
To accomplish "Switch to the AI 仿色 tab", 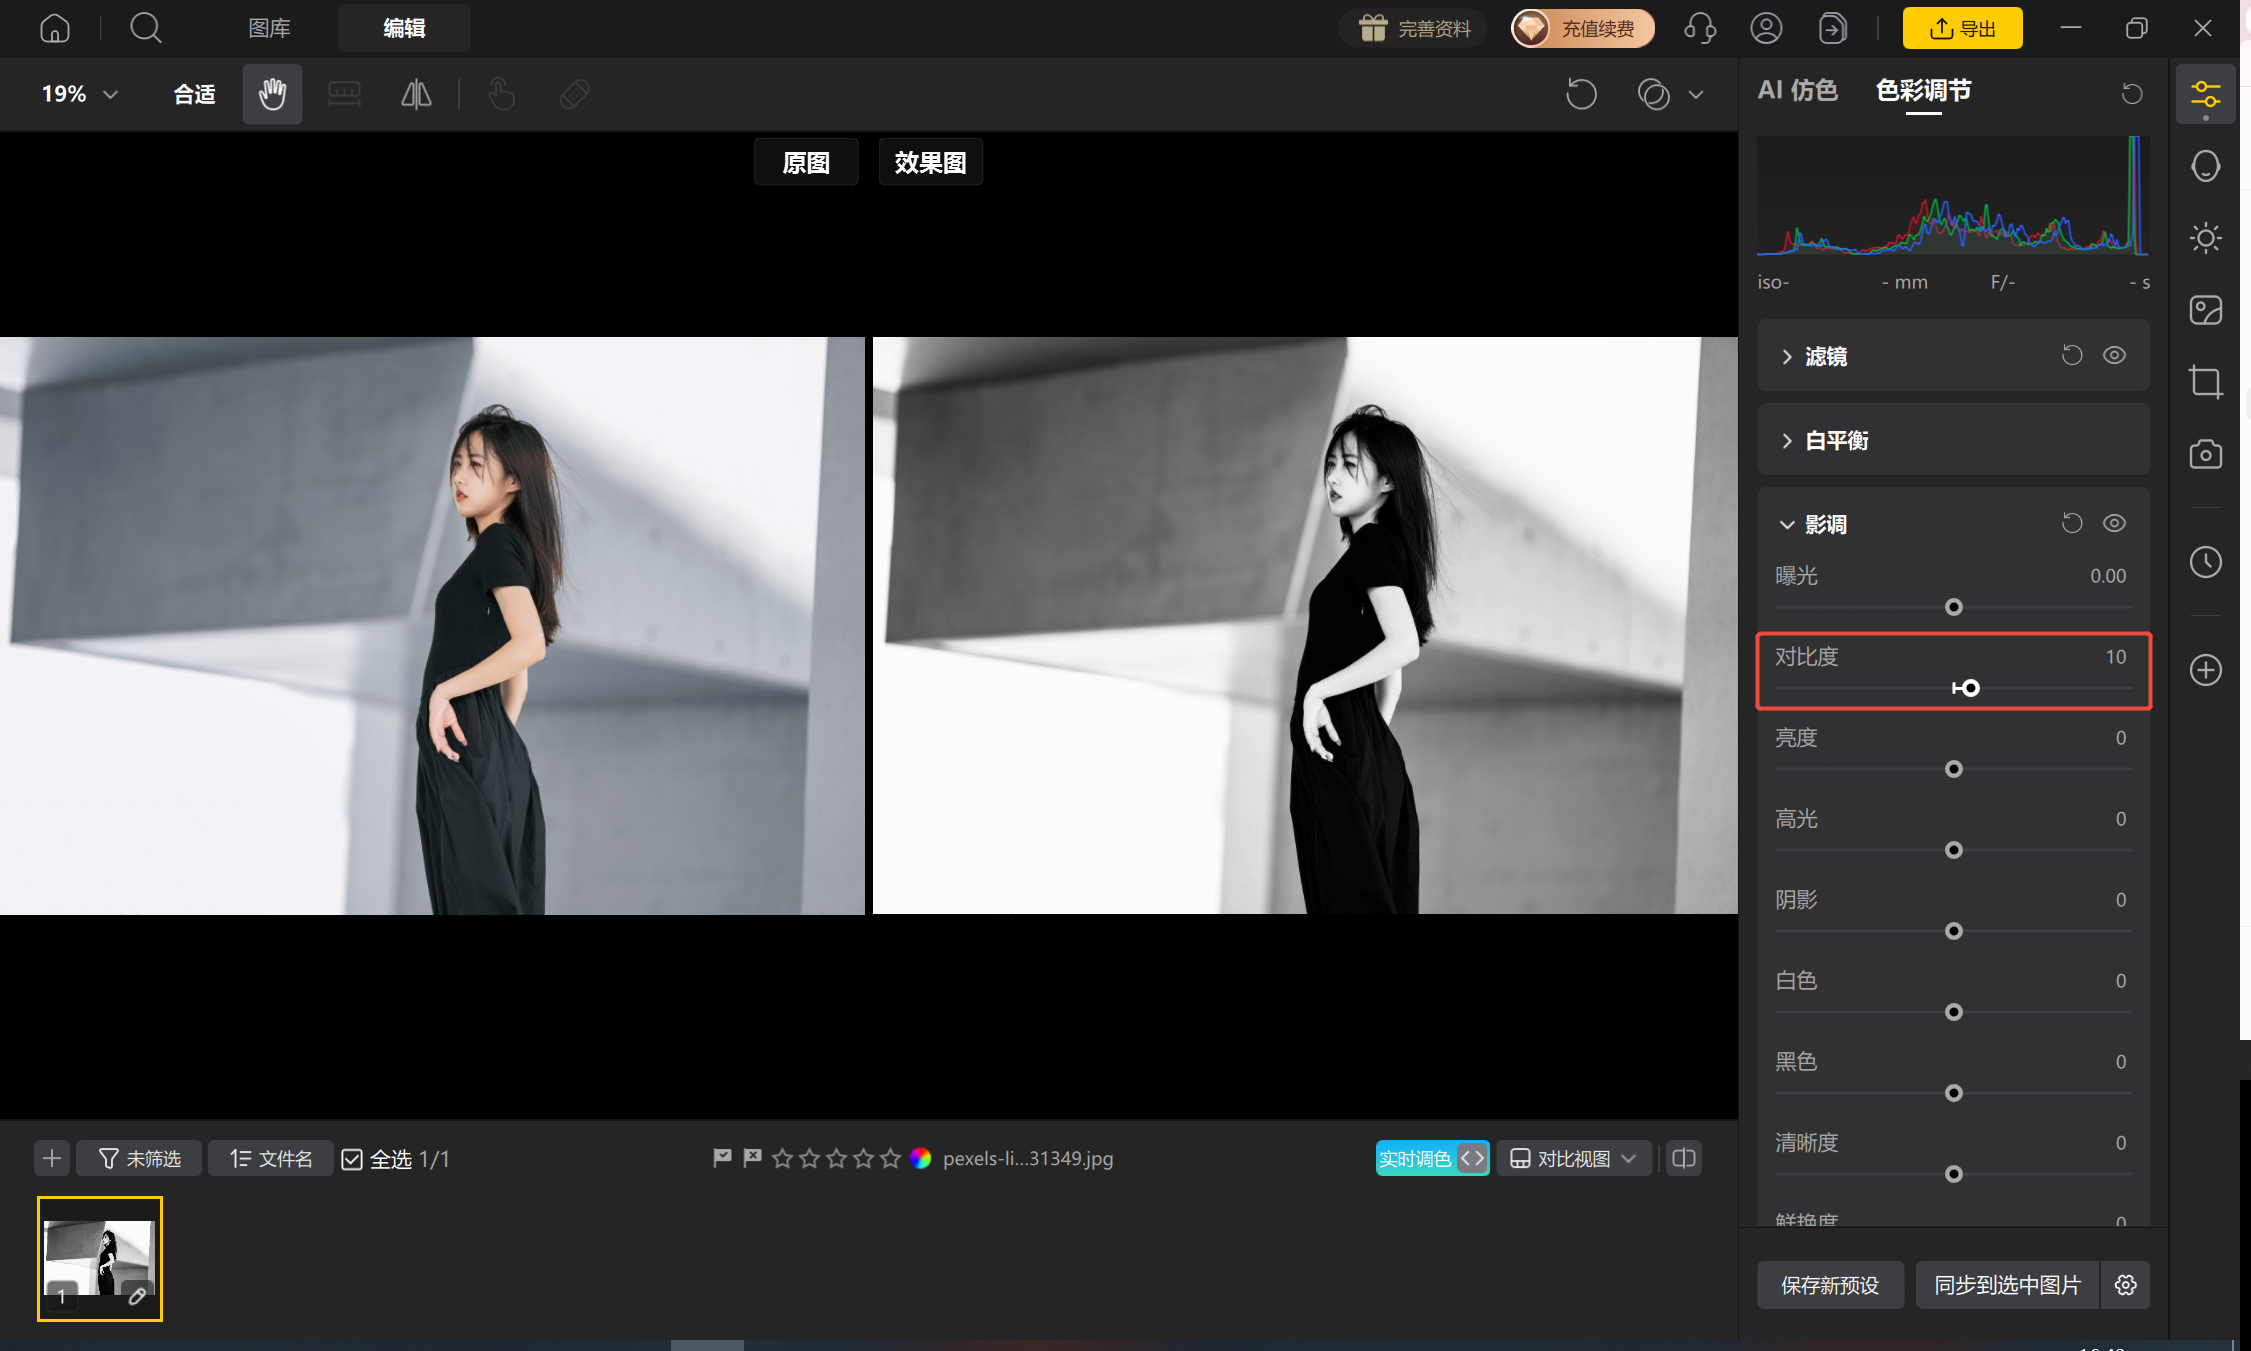I will (x=1797, y=90).
